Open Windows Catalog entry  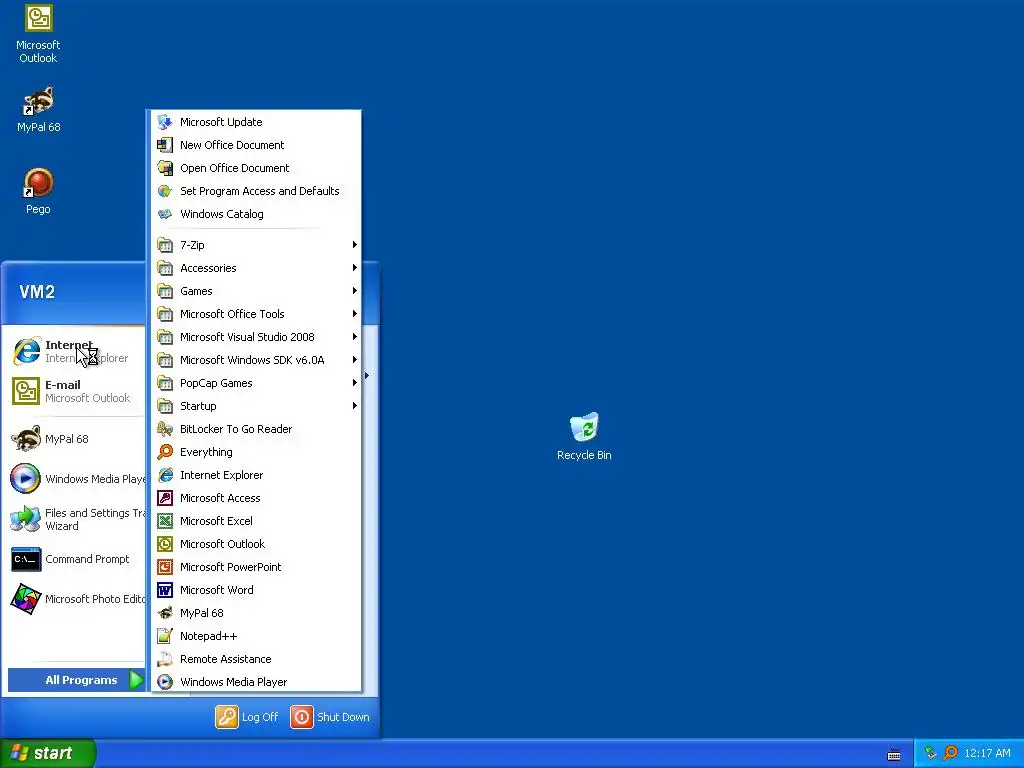tap(256, 214)
